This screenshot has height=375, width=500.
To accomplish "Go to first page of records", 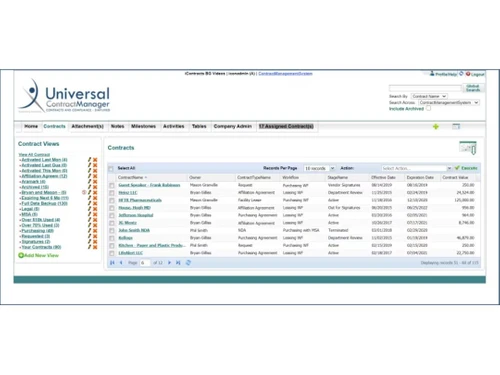I will [x=112, y=263].
